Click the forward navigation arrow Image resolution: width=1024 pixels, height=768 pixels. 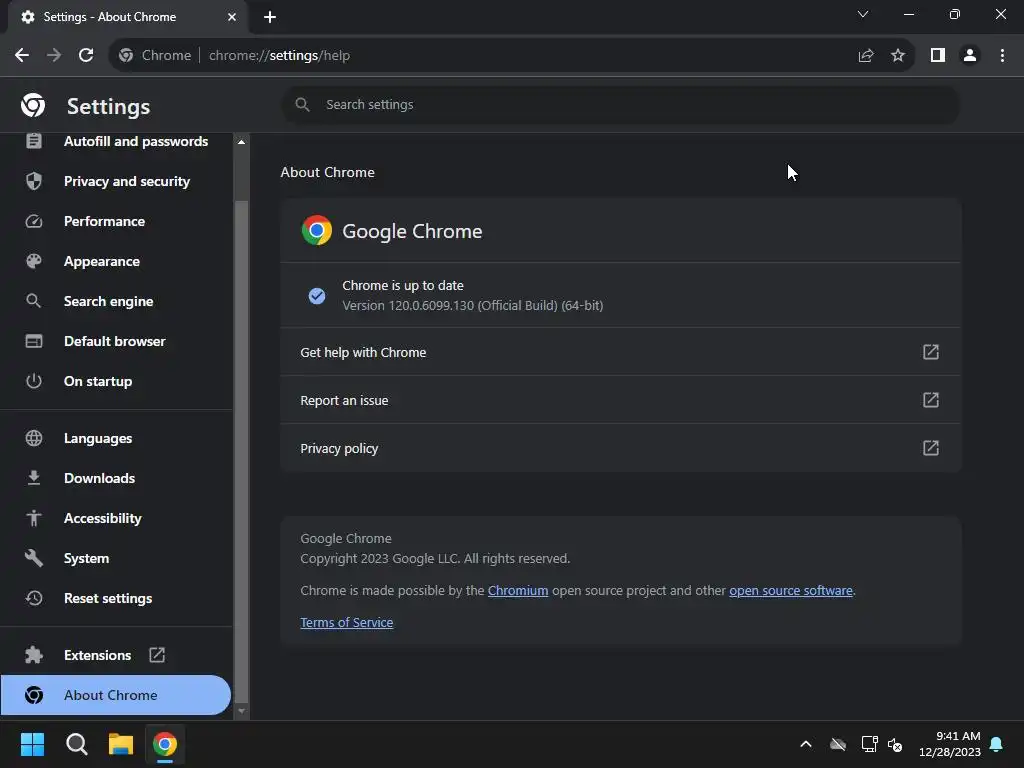pyautogui.click(x=54, y=56)
